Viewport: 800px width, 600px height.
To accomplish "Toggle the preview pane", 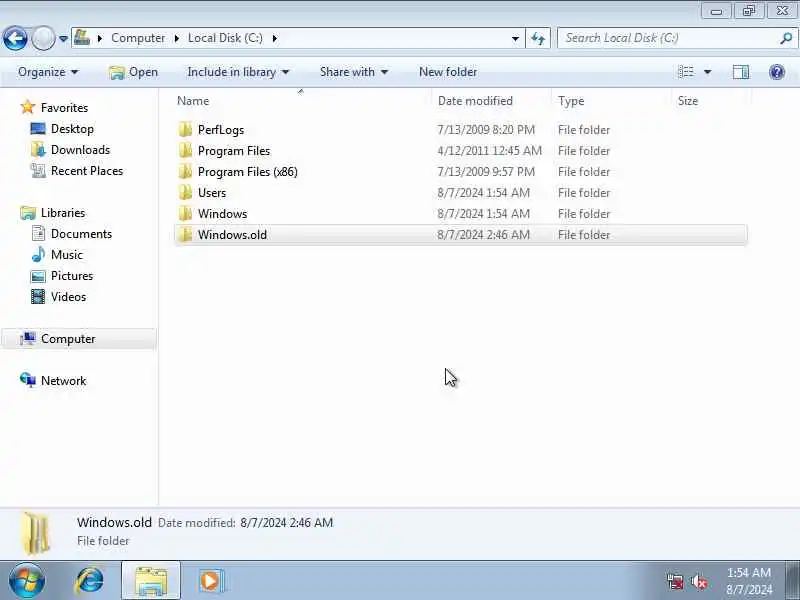I will click(741, 72).
